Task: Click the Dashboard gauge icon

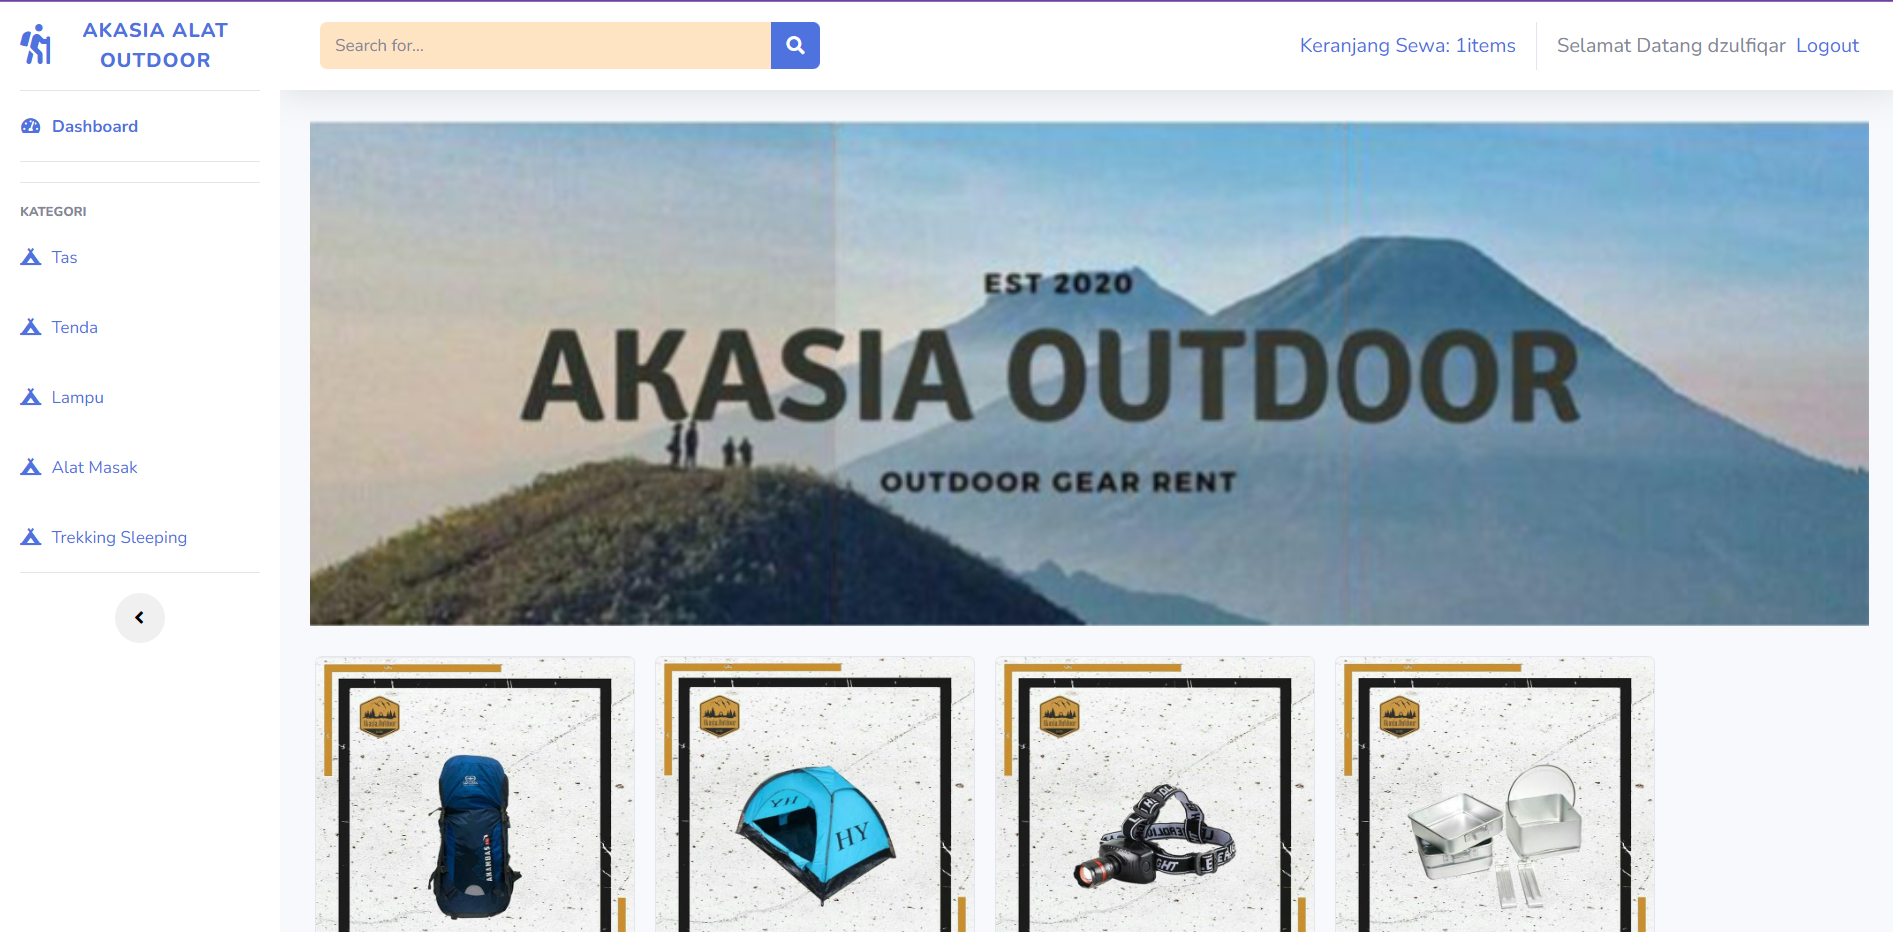Action: (31, 126)
